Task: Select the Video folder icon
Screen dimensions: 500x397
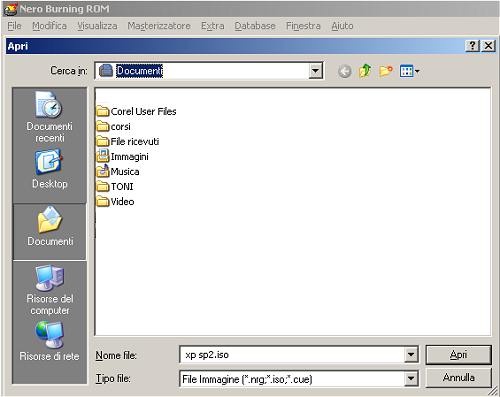Action: click(103, 201)
